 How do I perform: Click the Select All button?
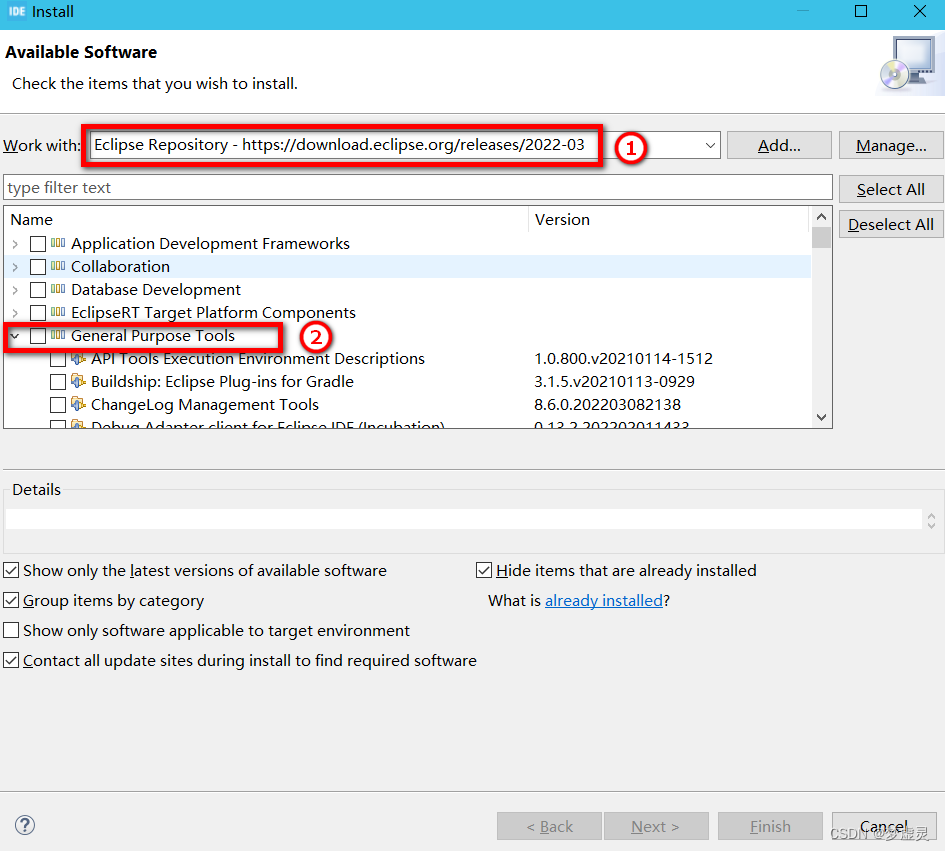tap(891, 189)
